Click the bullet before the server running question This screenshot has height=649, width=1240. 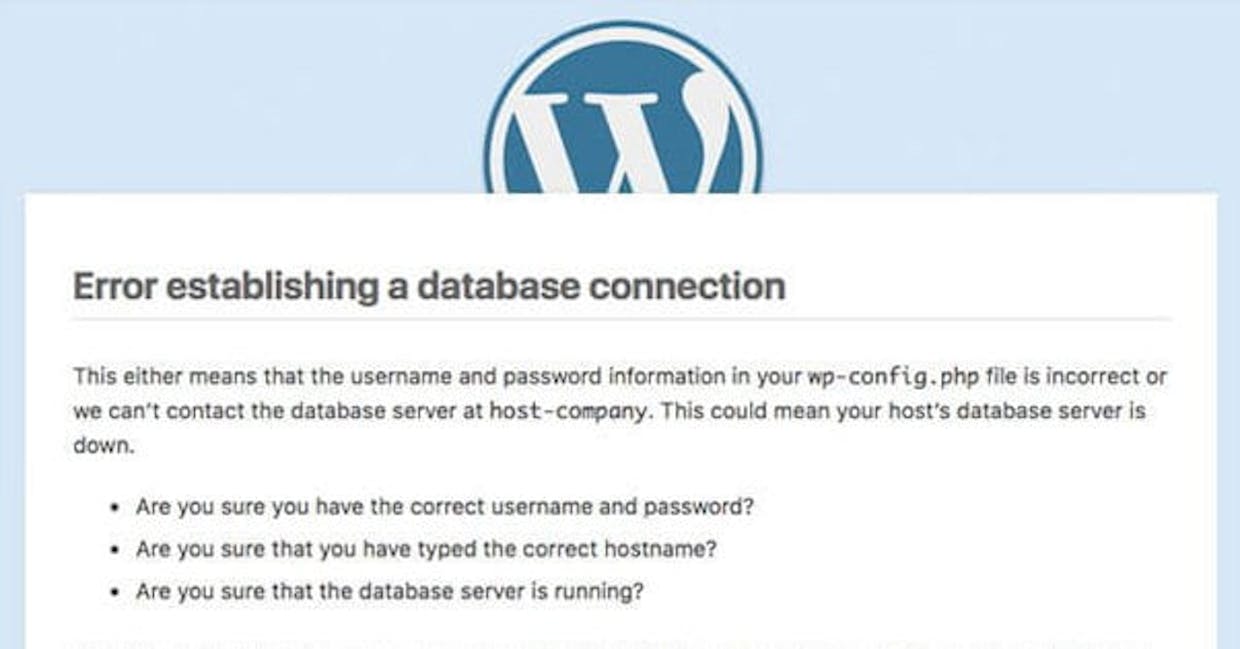coord(117,593)
